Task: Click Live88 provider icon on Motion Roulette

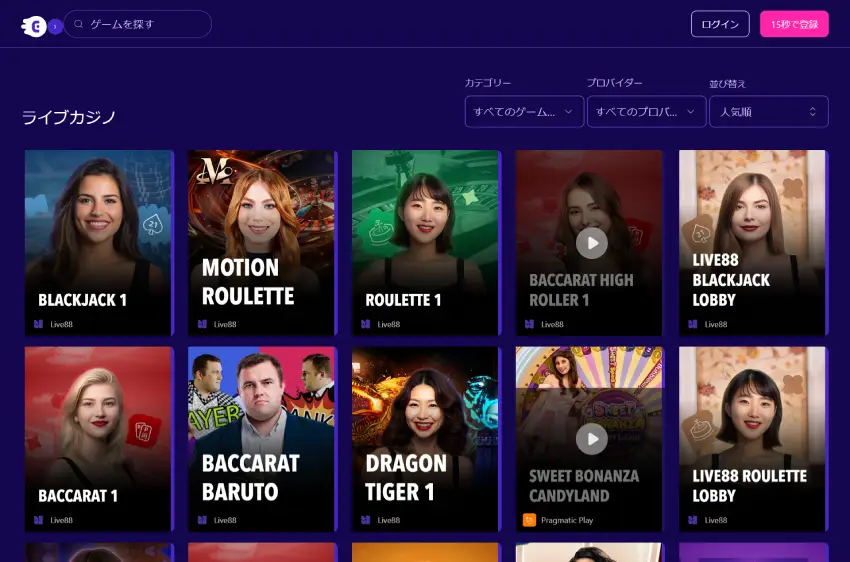Action: [202, 324]
